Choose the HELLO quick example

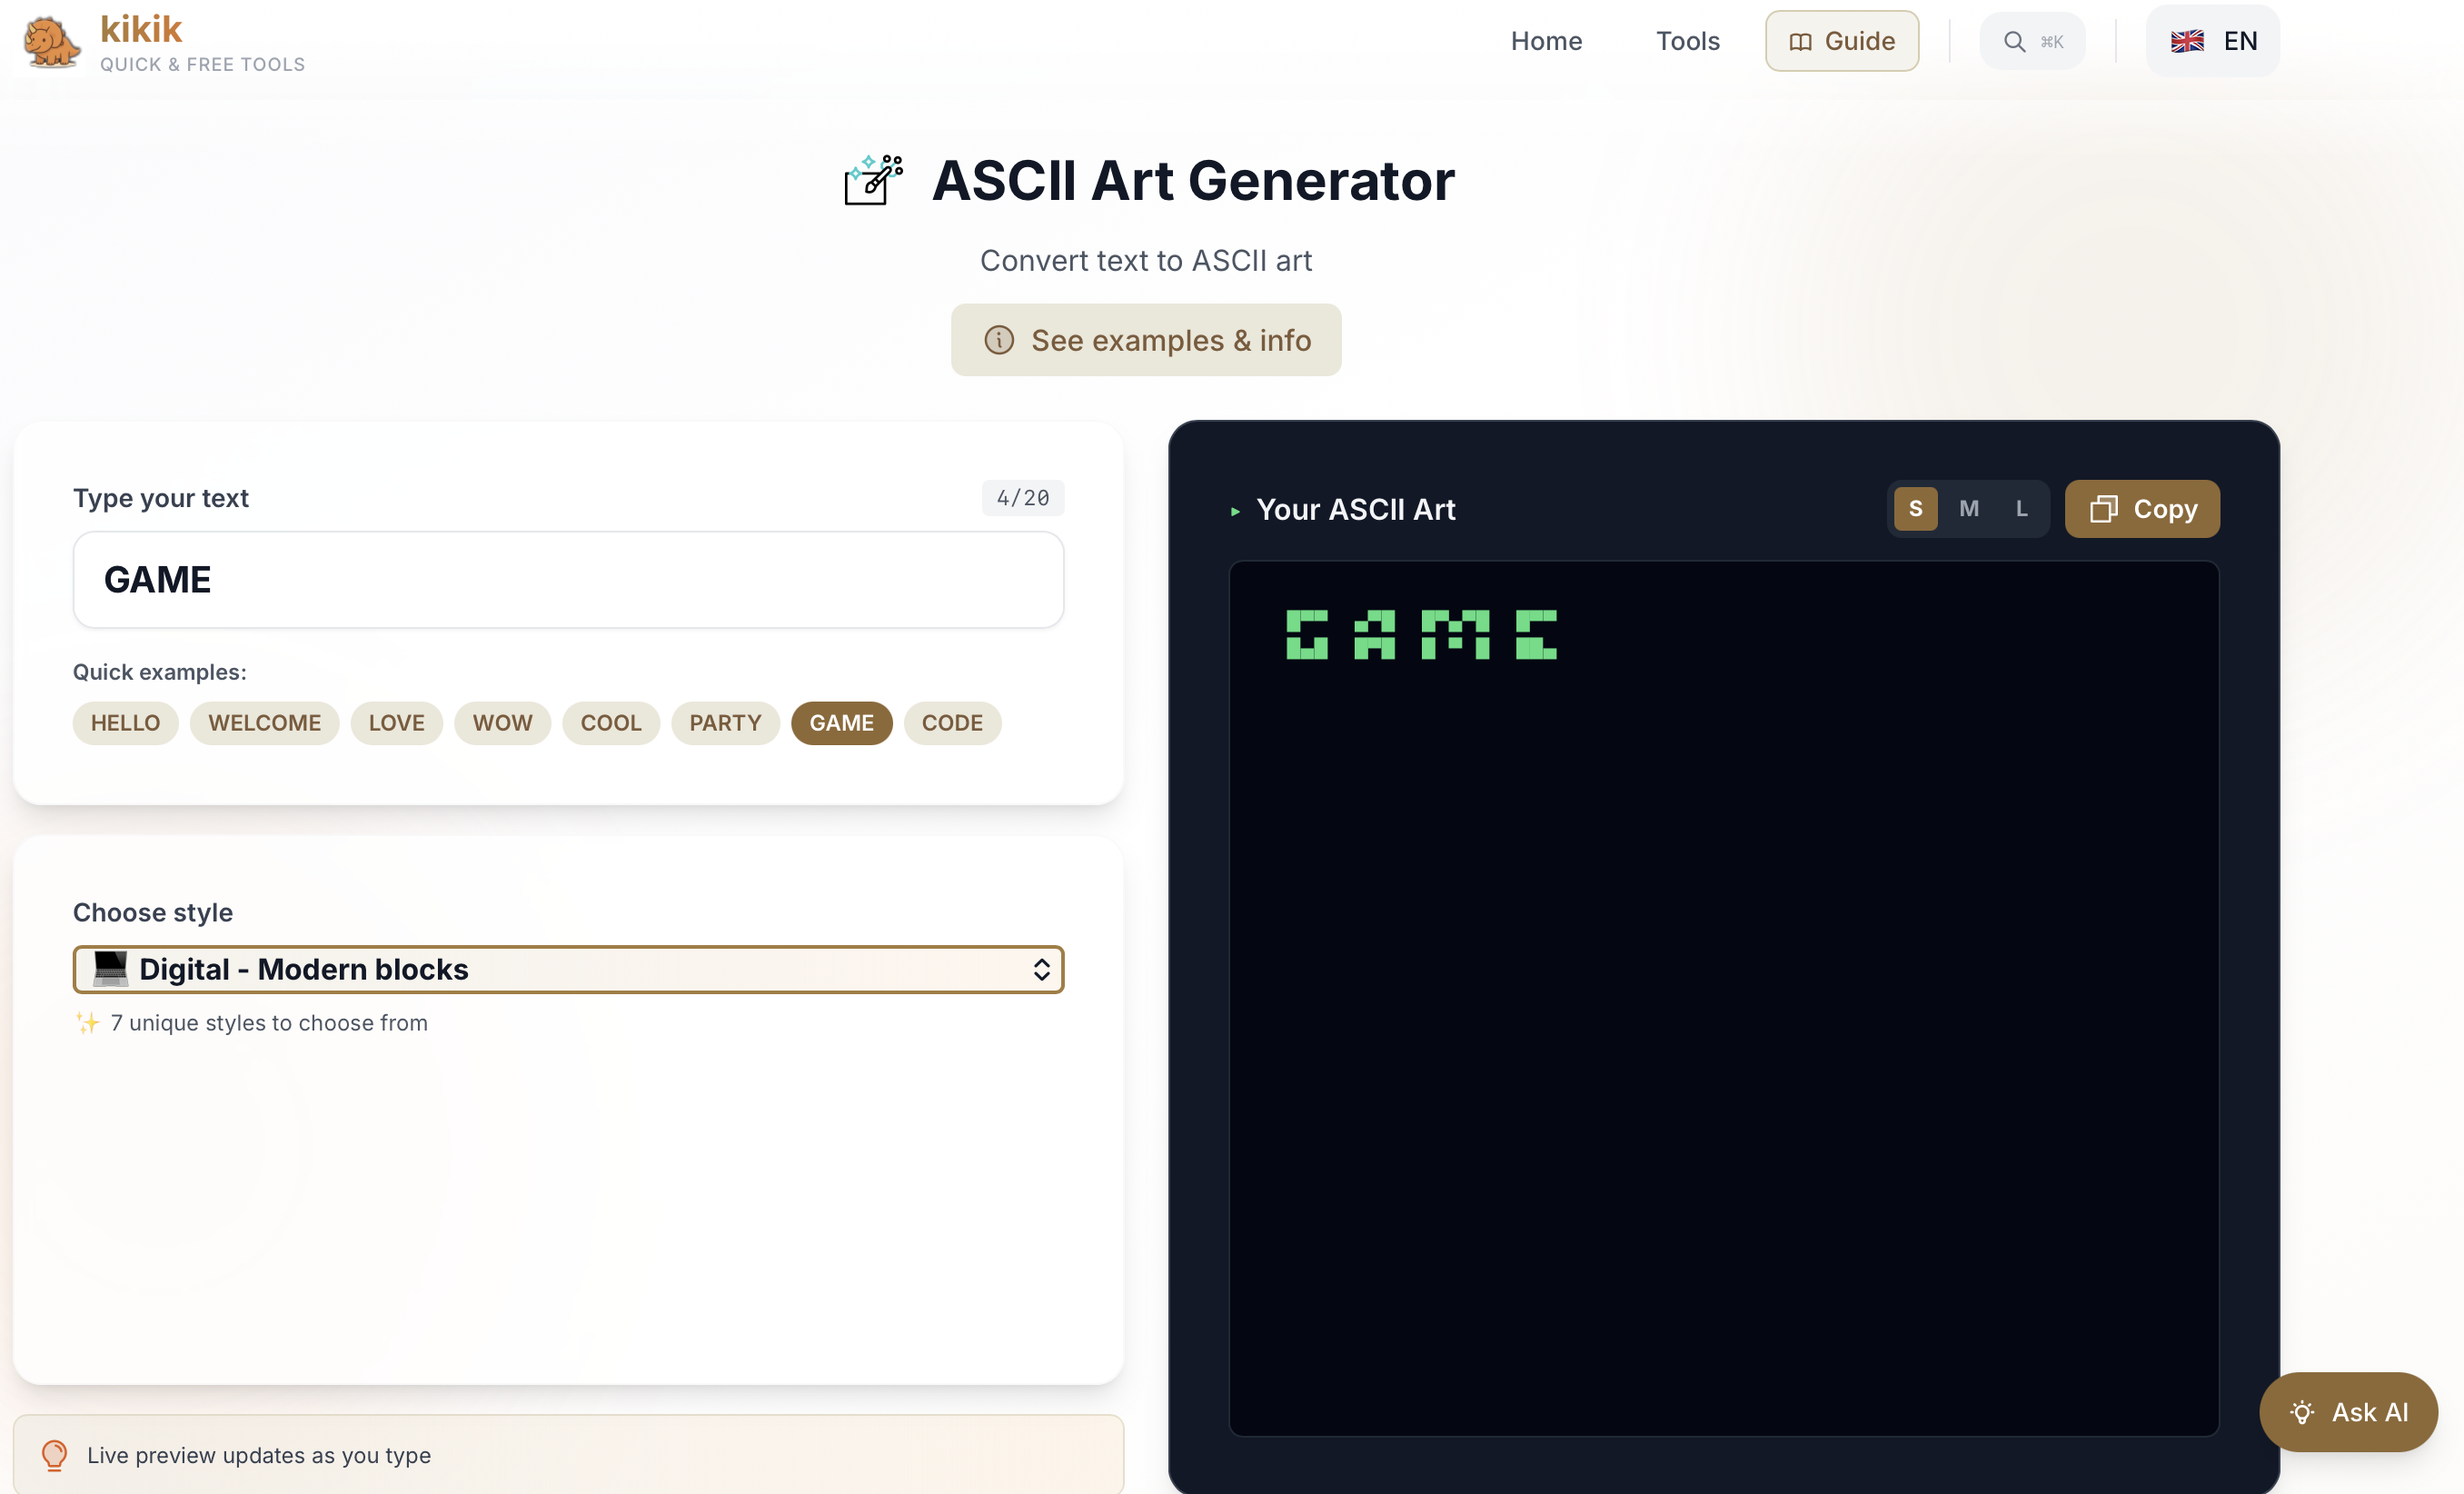125,723
